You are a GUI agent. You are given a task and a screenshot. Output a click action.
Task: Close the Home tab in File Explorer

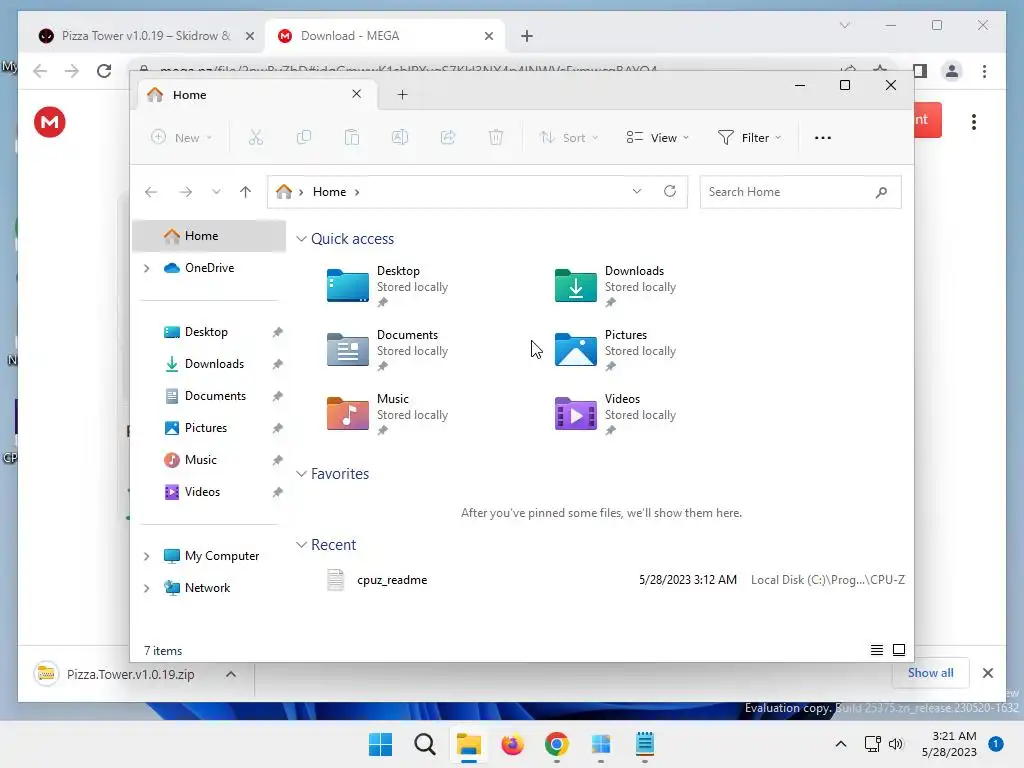pyautogui.click(x=357, y=94)
